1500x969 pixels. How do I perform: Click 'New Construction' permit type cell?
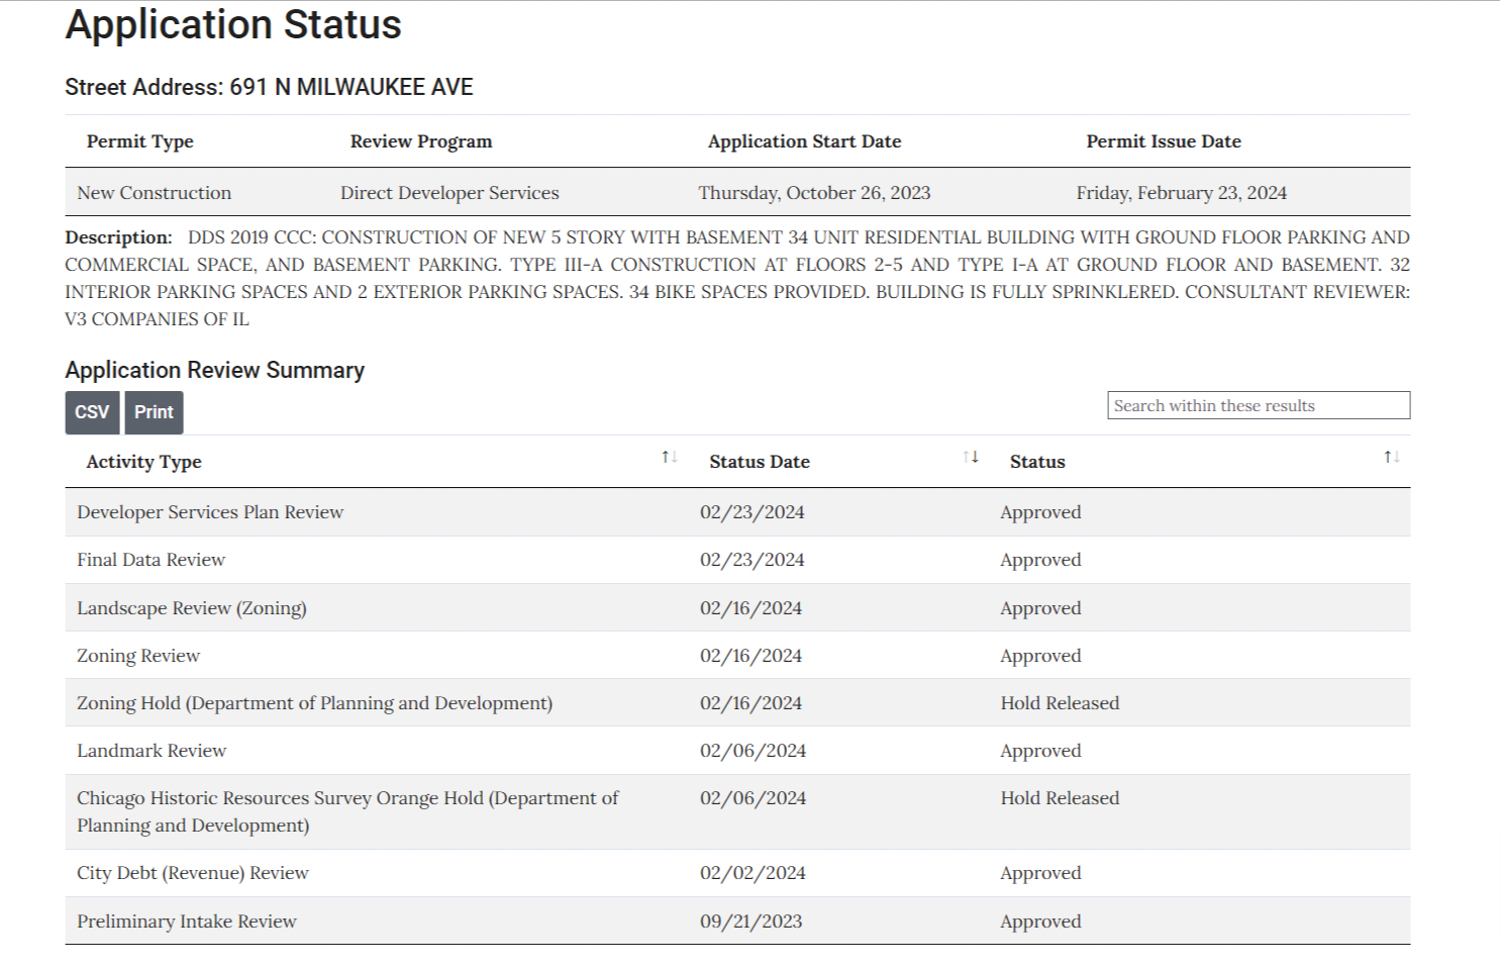(154, 193)
